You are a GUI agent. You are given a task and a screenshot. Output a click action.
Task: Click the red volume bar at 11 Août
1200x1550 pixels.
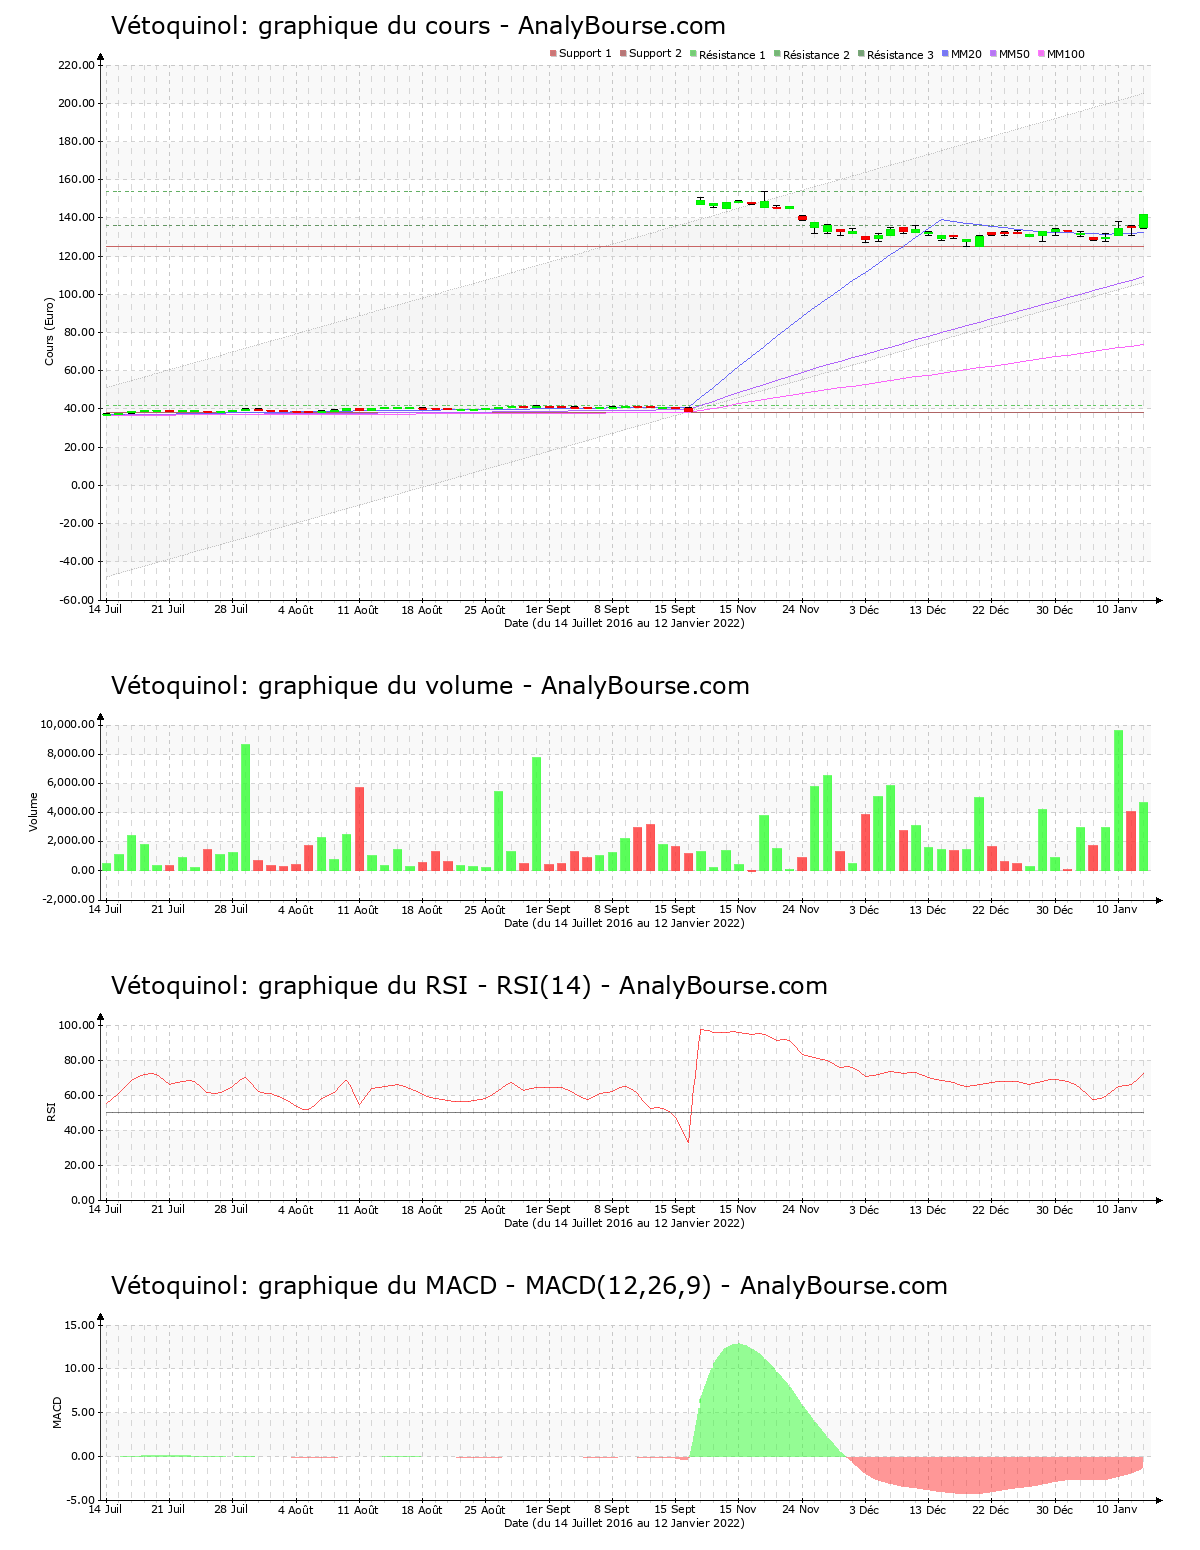pyautogui.click(x=359, y=829)
